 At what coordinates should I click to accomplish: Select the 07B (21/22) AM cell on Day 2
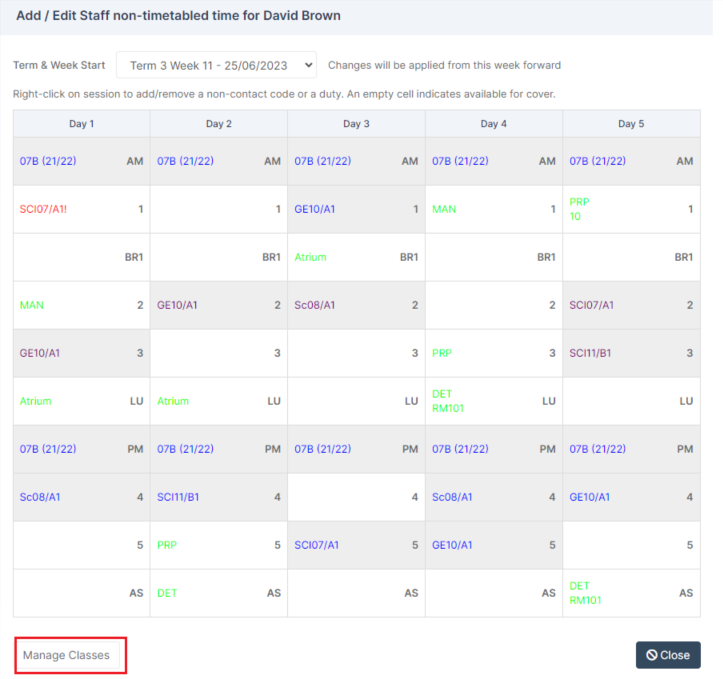click(219, 161)
